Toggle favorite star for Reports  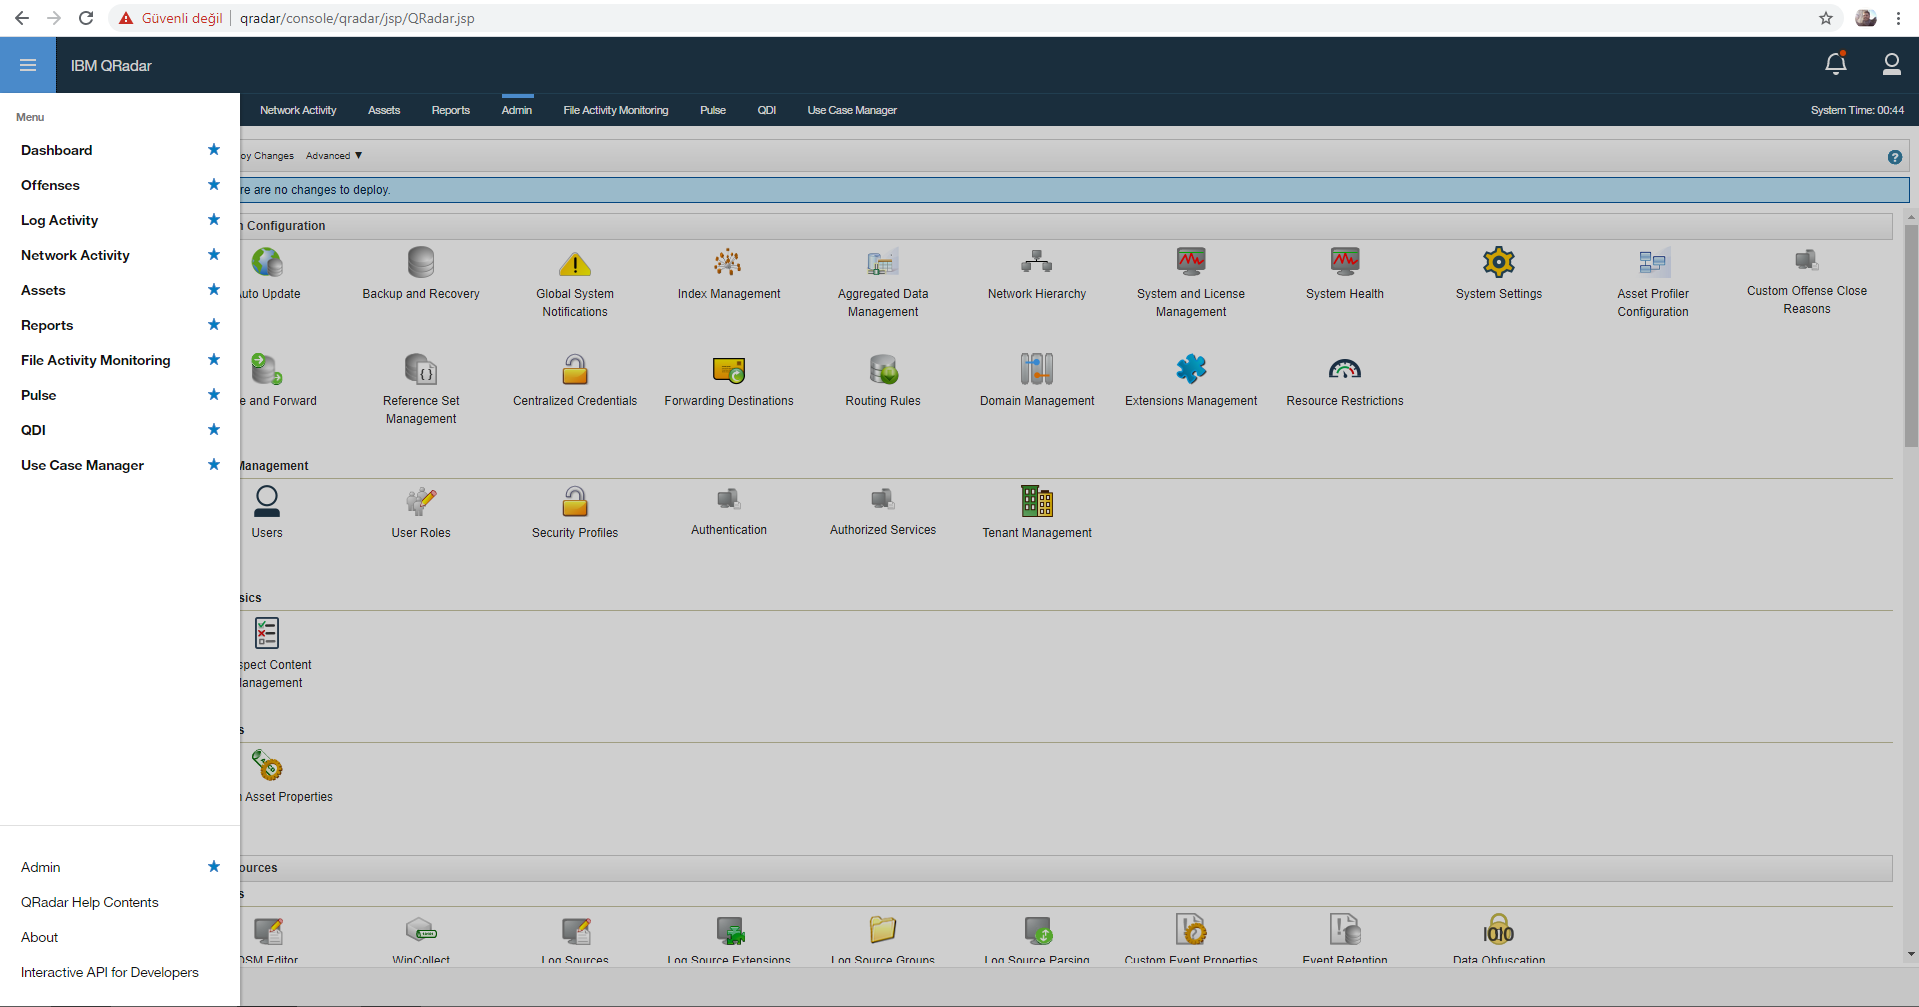coord(213,325)
